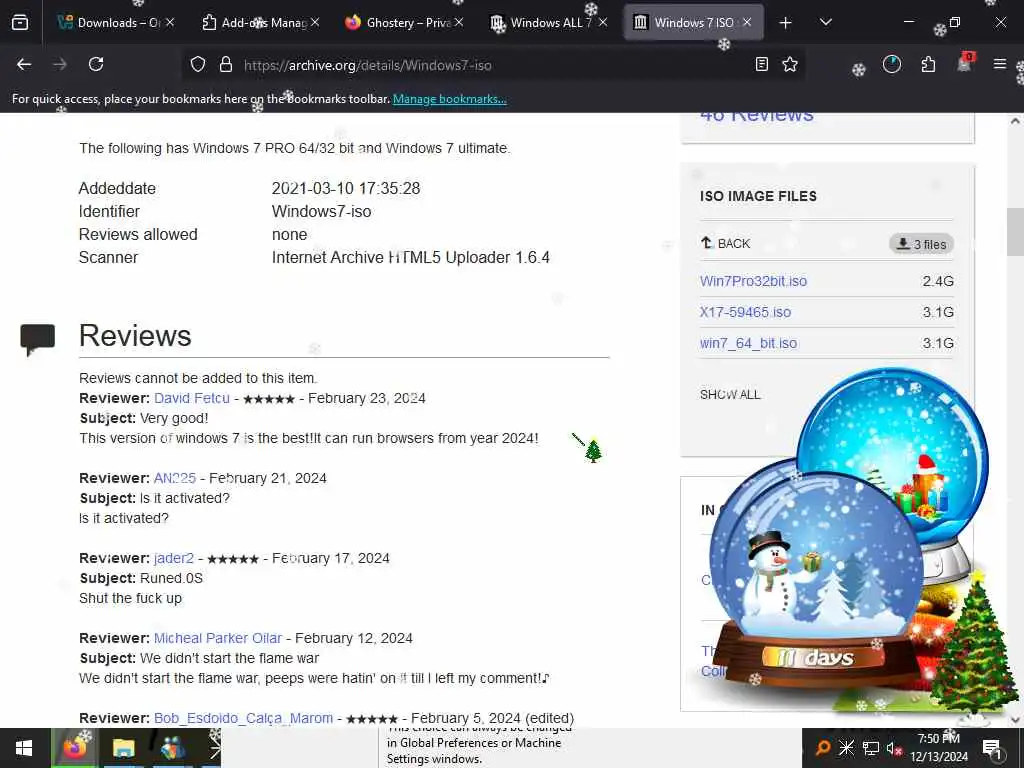Click the Identifier value Windows7-iso
This screenshot has width=1024, height=768.
click(321, 212)
